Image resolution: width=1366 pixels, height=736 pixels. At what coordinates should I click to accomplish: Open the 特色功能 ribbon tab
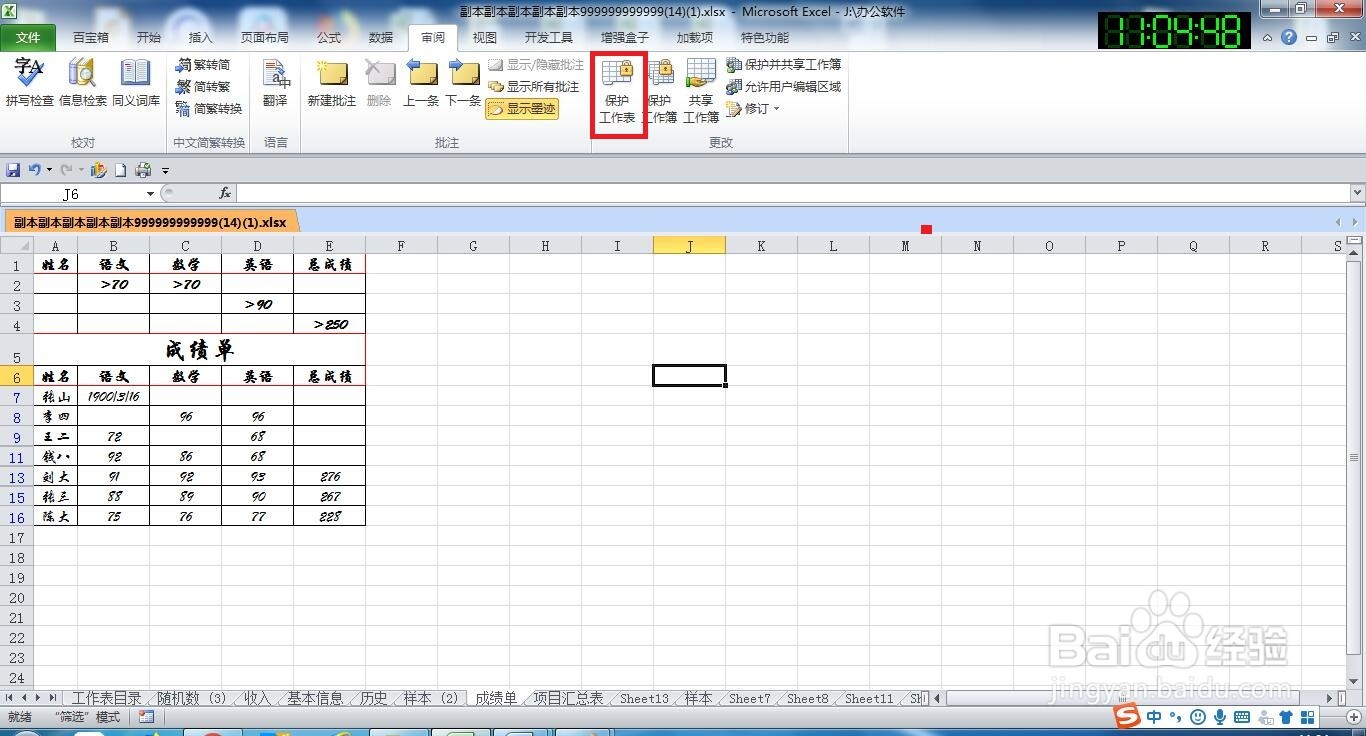(765, 38)
